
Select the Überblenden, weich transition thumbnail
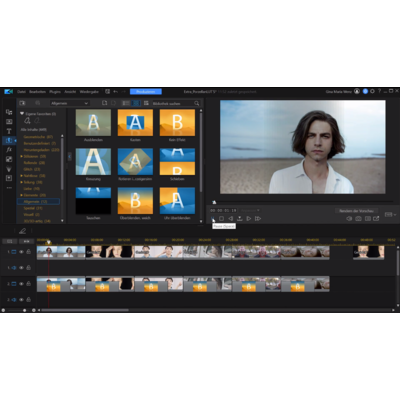(x=135, y=201)
